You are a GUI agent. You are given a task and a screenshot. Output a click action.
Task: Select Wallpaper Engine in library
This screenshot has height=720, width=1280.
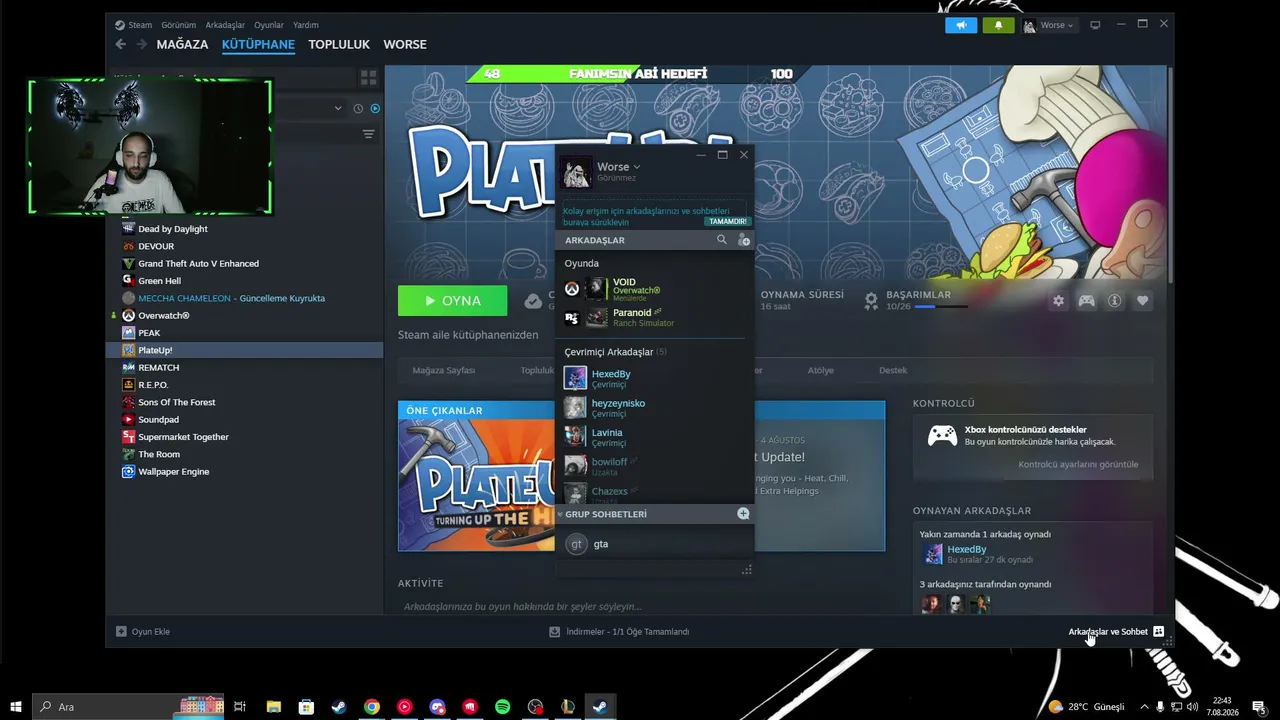(174, 472)
